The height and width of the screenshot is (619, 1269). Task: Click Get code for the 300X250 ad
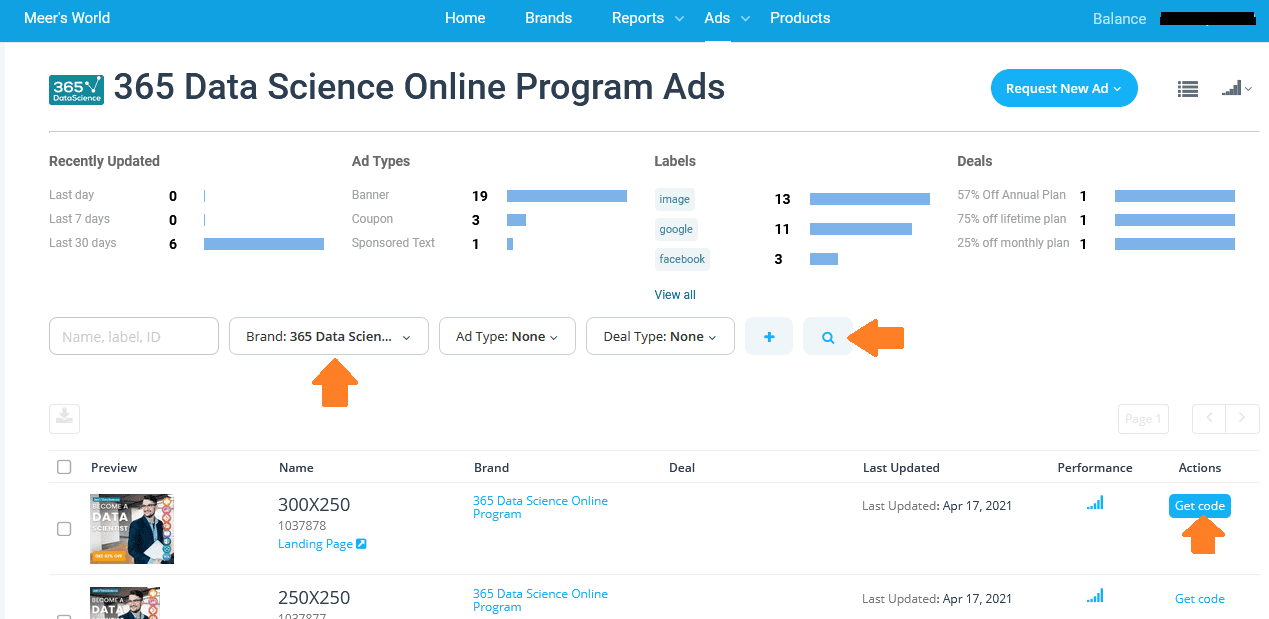click(1199, 506)
